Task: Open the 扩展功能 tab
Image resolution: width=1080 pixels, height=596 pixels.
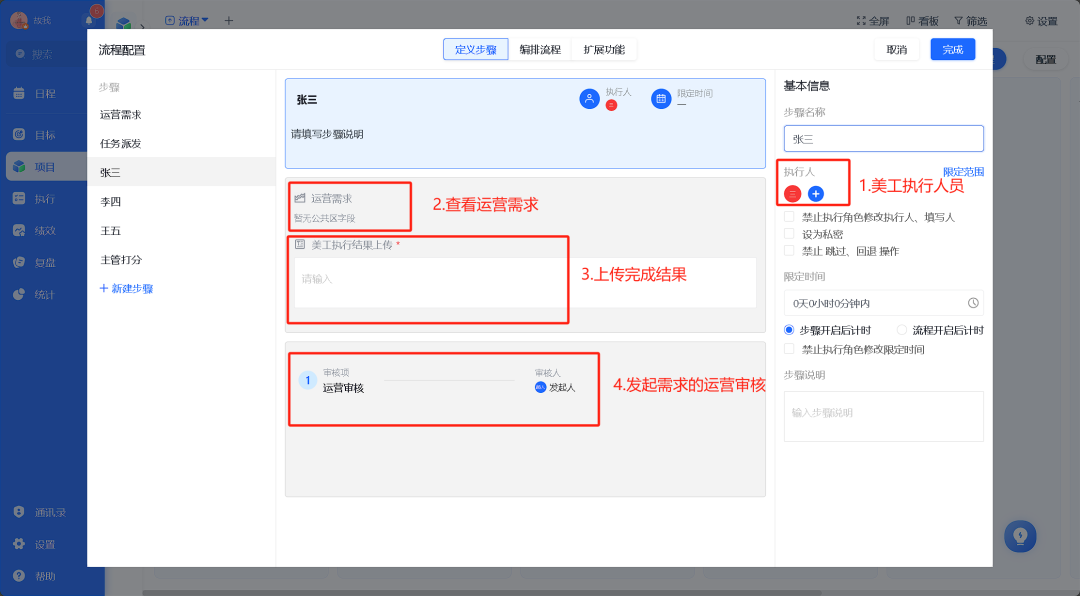Action: coord(603,48)
